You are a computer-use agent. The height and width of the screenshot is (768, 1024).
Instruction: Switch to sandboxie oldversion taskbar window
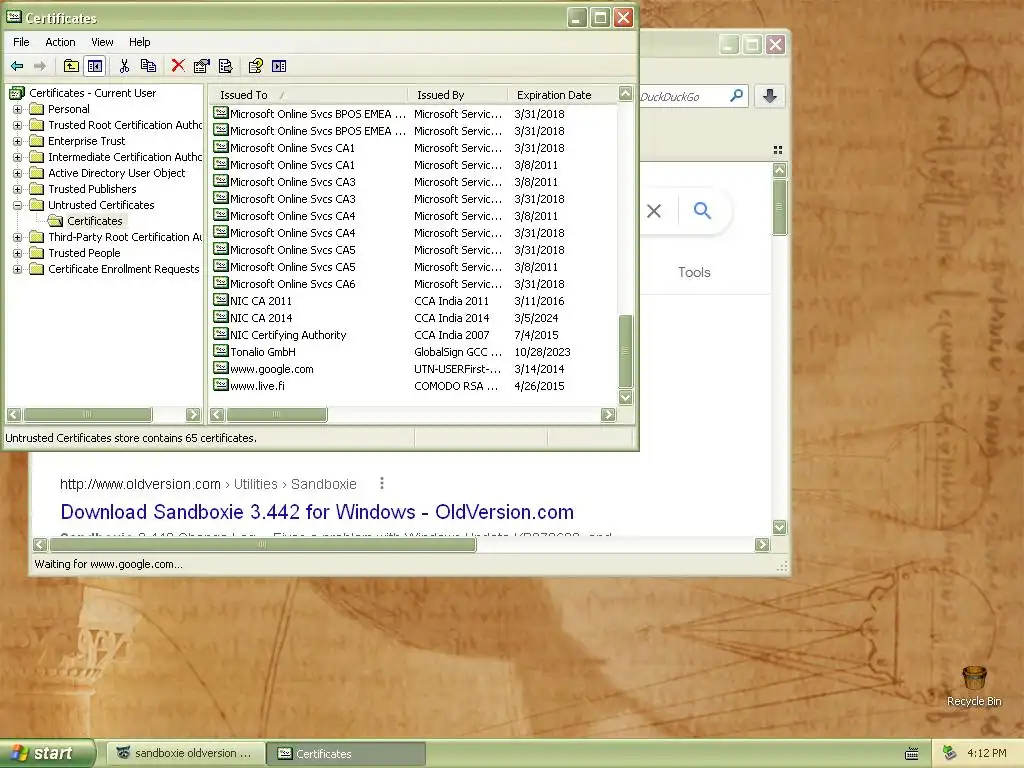[x=185, y=753]
